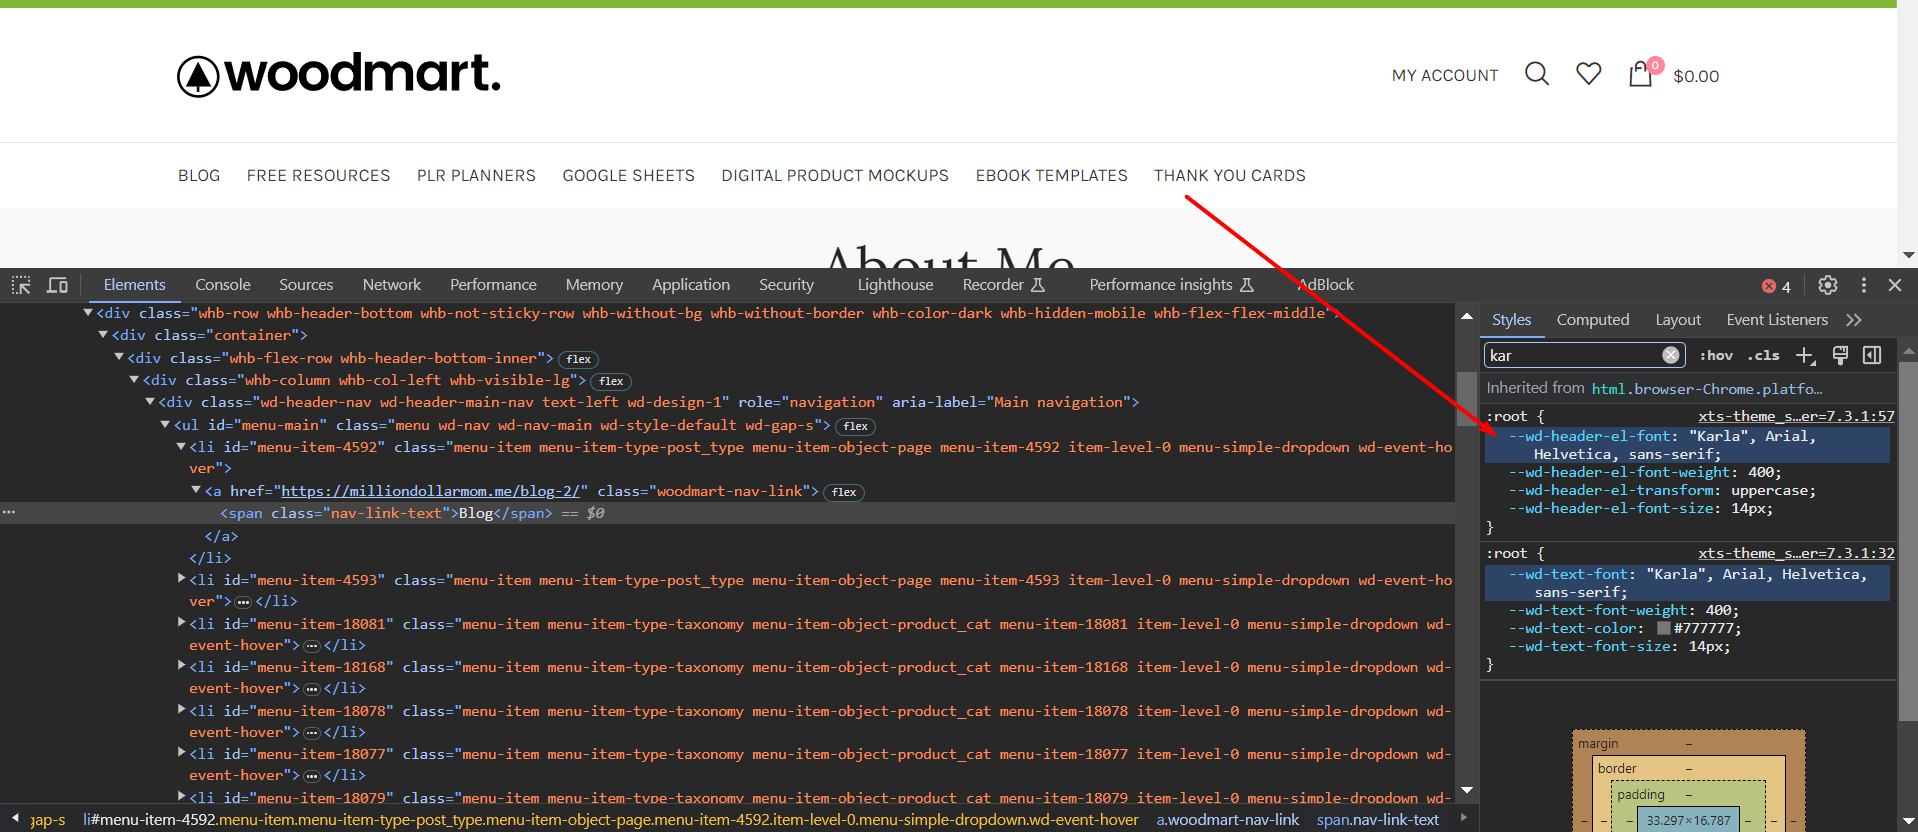Collapse the li menu-item-4592 node
The width and height of the screenshot is (1918, 832).
click(181, 447)
